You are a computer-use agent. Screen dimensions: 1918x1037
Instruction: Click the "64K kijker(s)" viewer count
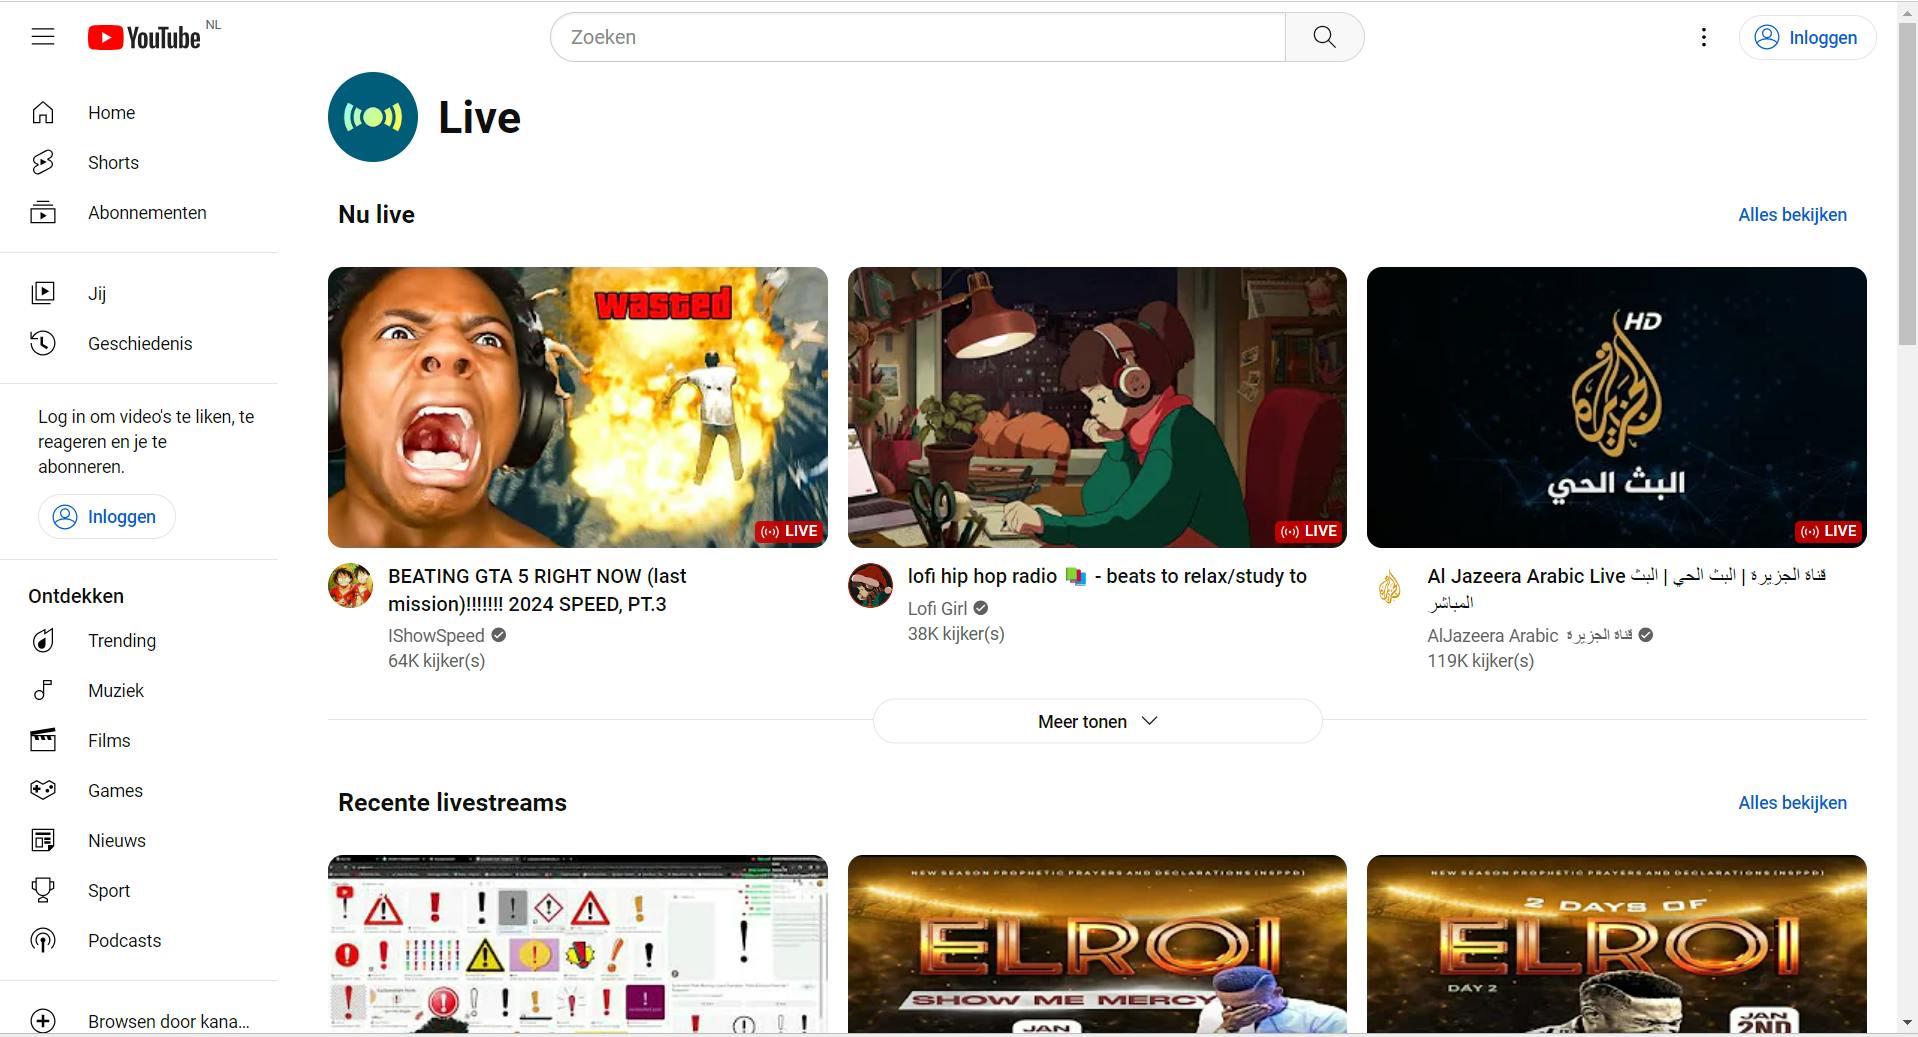click(436, 661)
